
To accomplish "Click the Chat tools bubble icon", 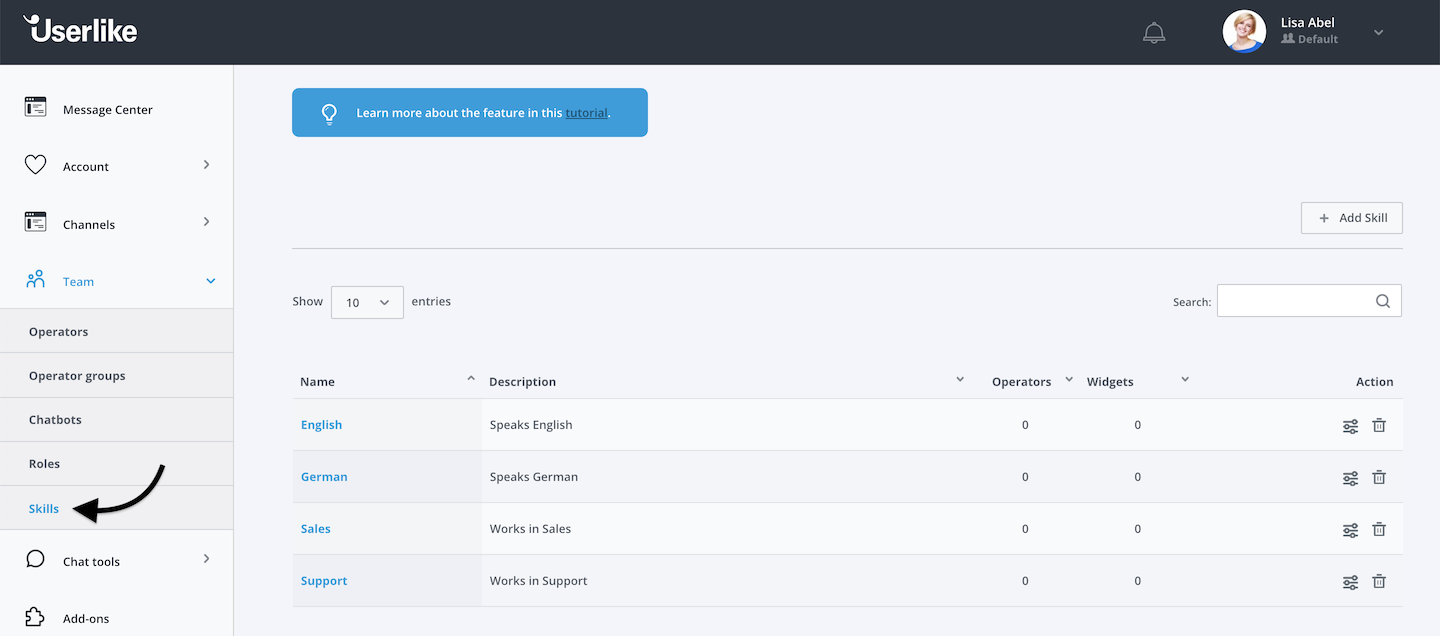I will [x=36, y=559].
